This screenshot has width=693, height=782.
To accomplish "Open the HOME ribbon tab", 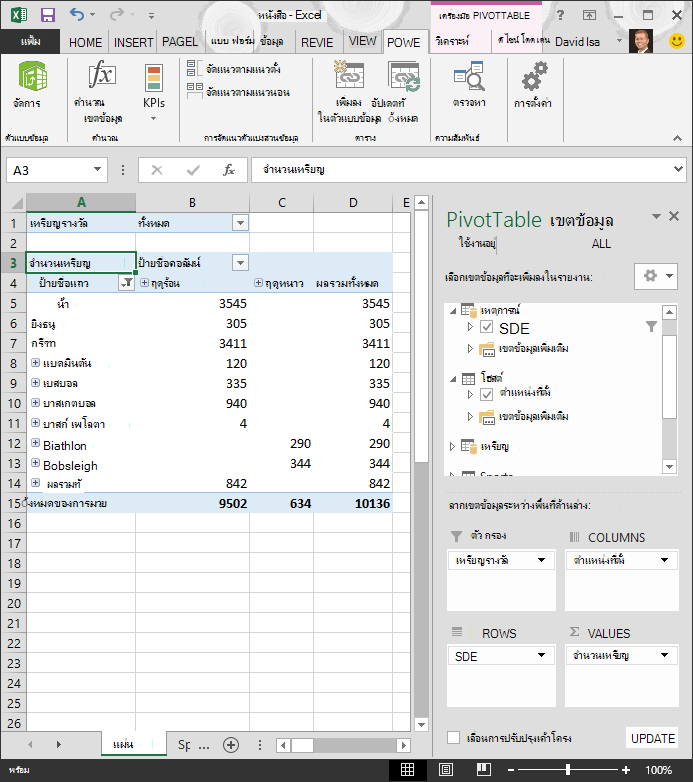I will pos(85,42).
